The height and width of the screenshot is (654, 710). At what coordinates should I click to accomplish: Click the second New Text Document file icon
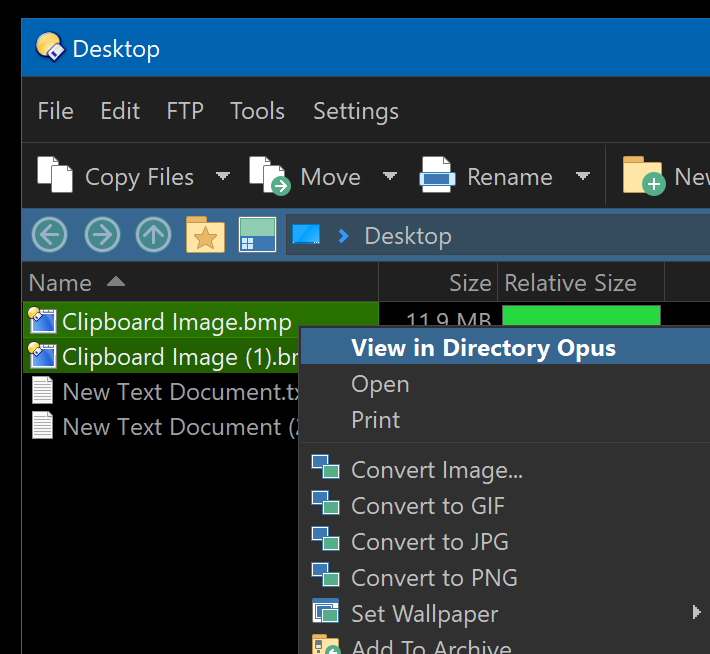(43, 425)
